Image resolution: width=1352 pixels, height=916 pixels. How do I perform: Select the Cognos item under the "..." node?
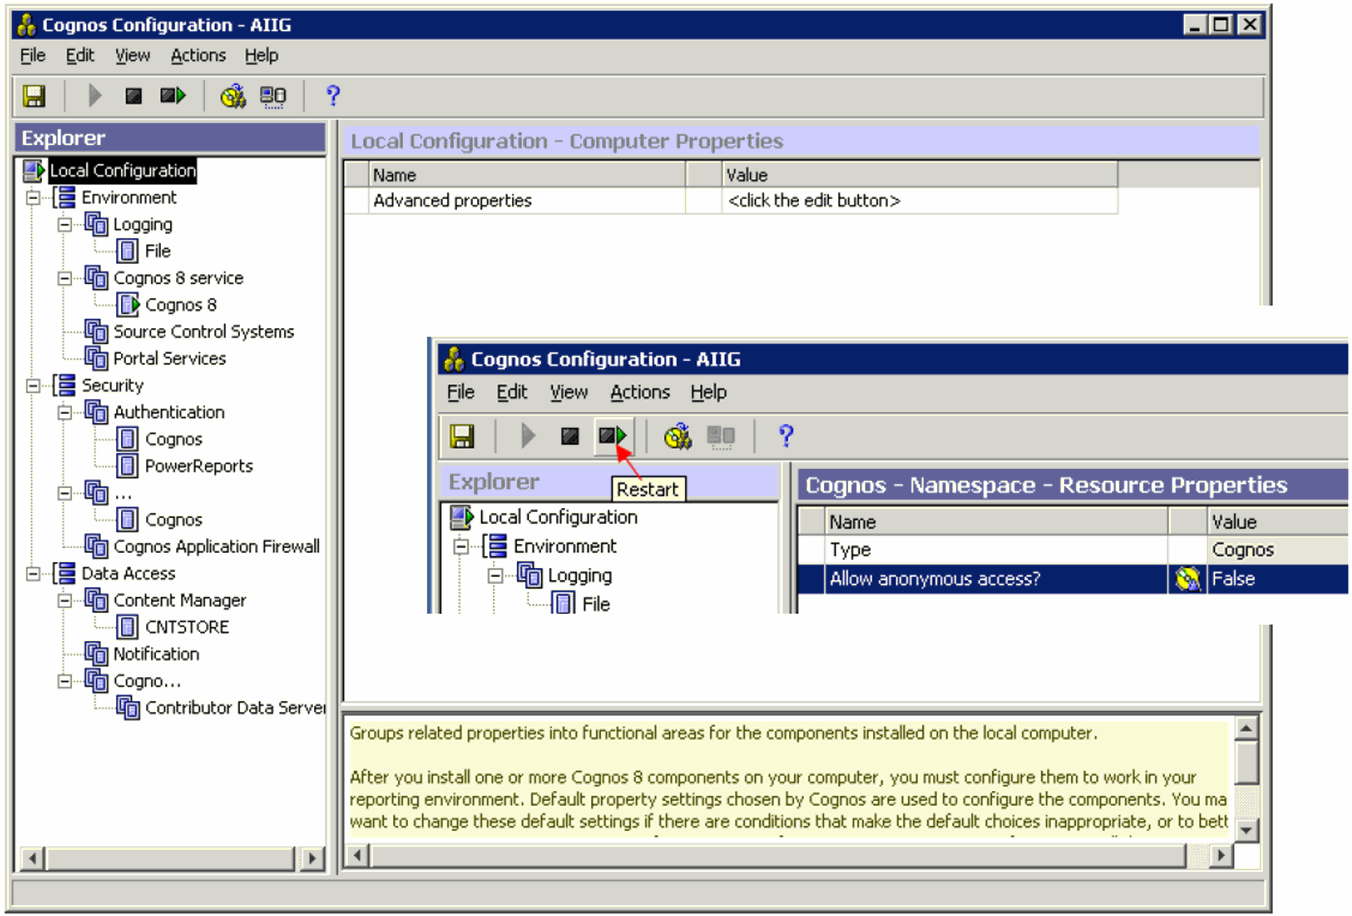tap(174, 520)
